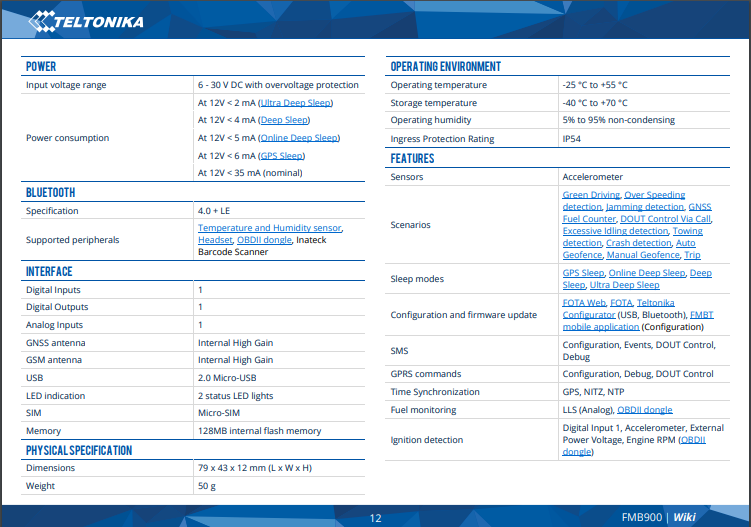Click the Headset link in Supported peripherals
This screenshot has height=527, width=751.
coord(214,240)
